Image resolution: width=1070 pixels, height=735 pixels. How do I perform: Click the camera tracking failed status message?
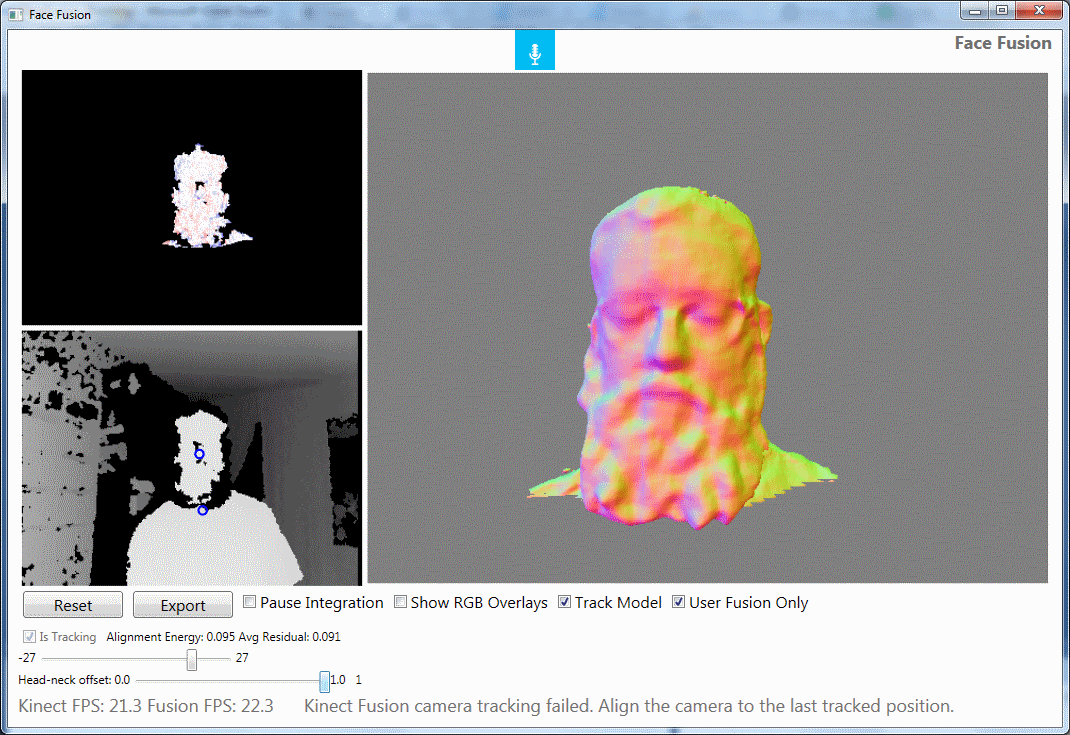(x=628, y=706)
